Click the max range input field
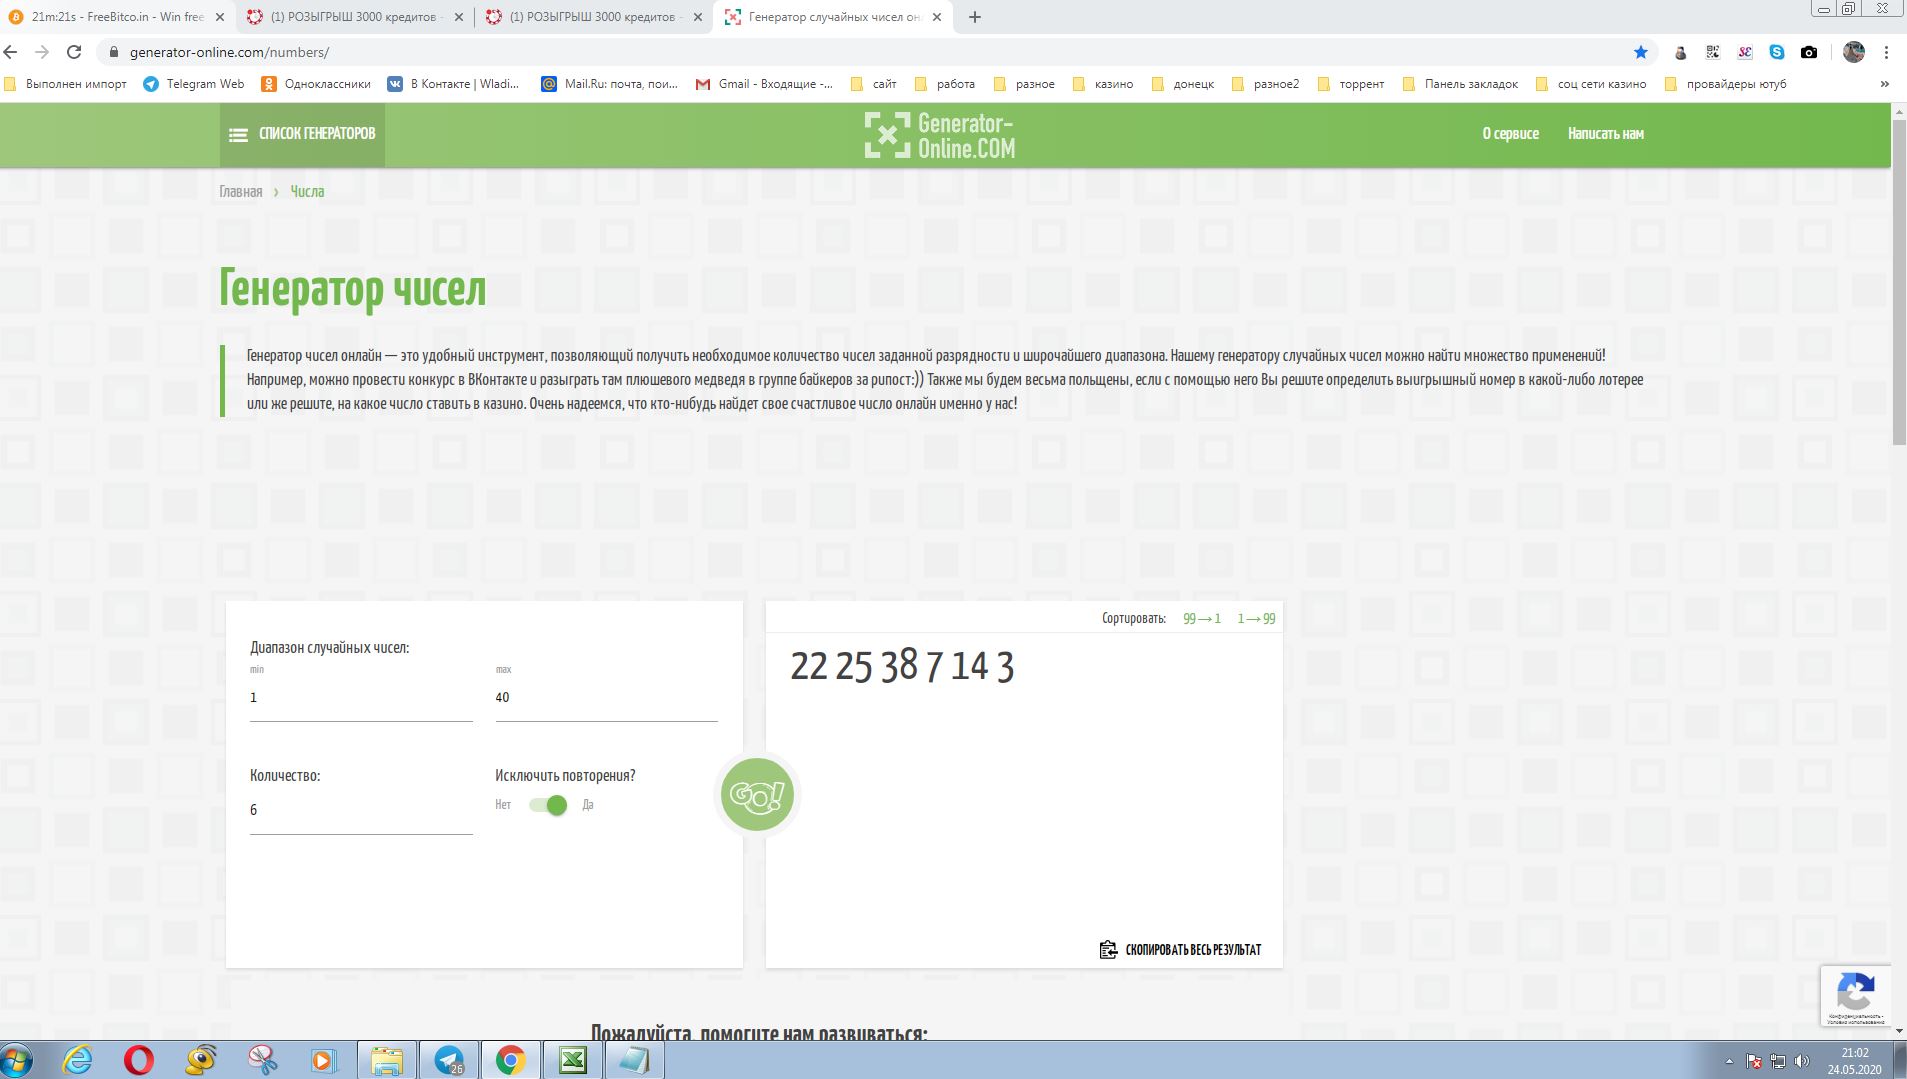 [606, 698]
